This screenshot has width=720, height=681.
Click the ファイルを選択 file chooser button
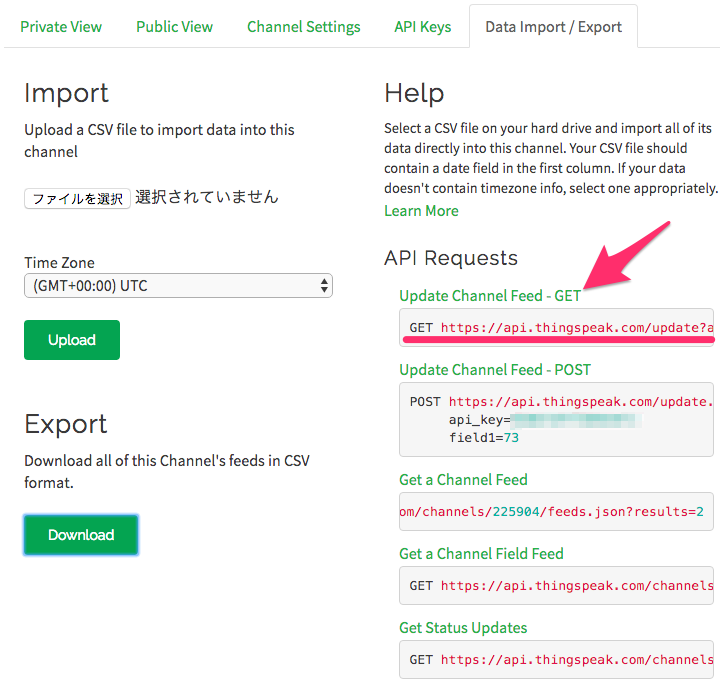pyautogui.click(x=77, y=198)
